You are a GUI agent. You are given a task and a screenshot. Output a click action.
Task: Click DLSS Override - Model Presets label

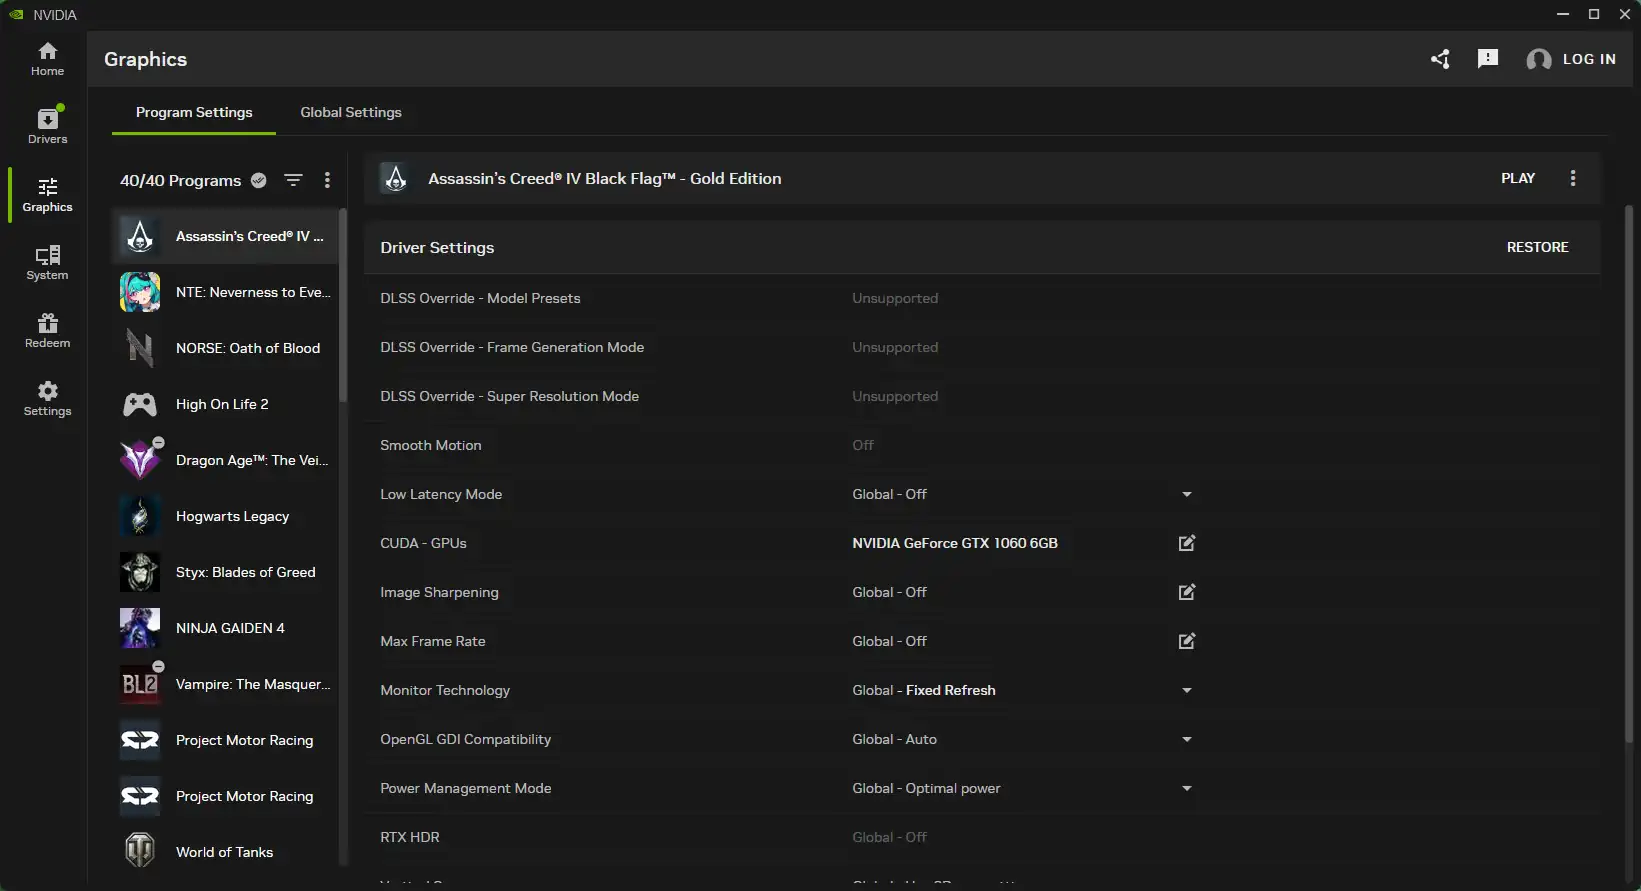tap(480, 298)
